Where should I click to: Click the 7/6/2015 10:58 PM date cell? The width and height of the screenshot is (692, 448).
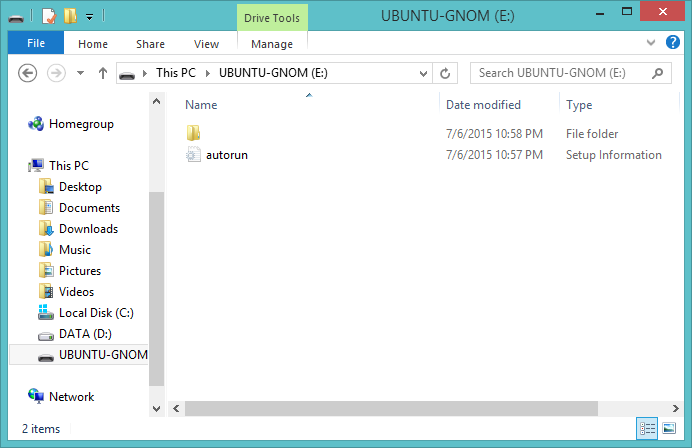pyautogui.click(x=494, y=134)
